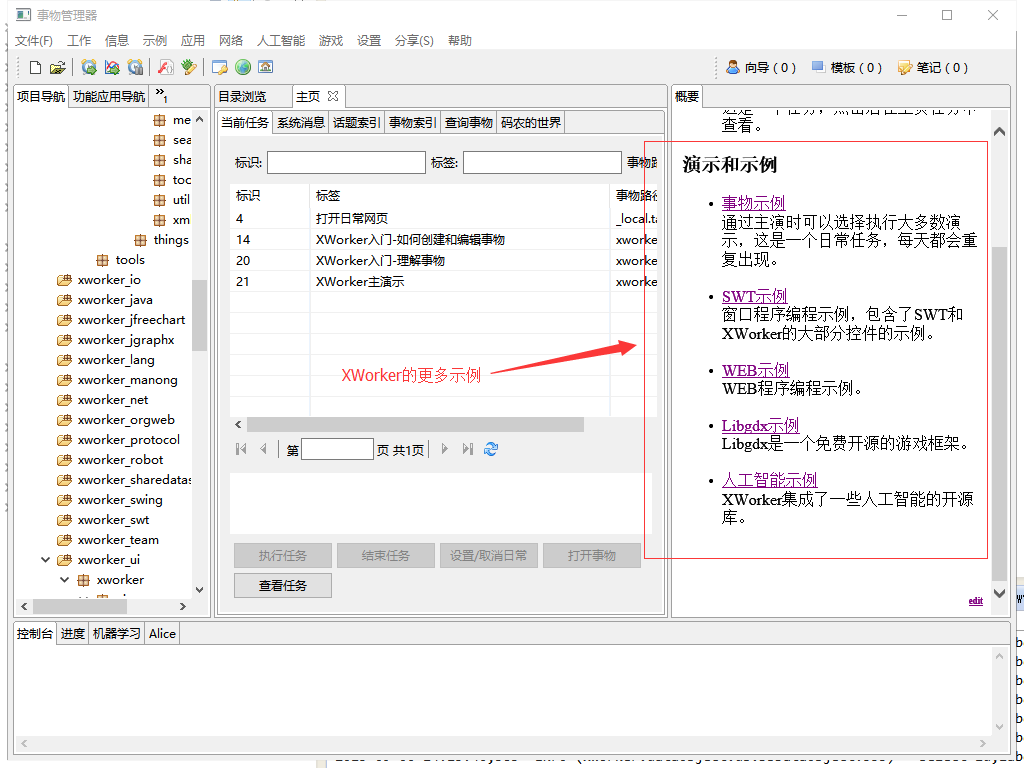Open the Libgdx示例 link
The height and width of the screenshot is (768, 1024).
click(x=760, y=426)
